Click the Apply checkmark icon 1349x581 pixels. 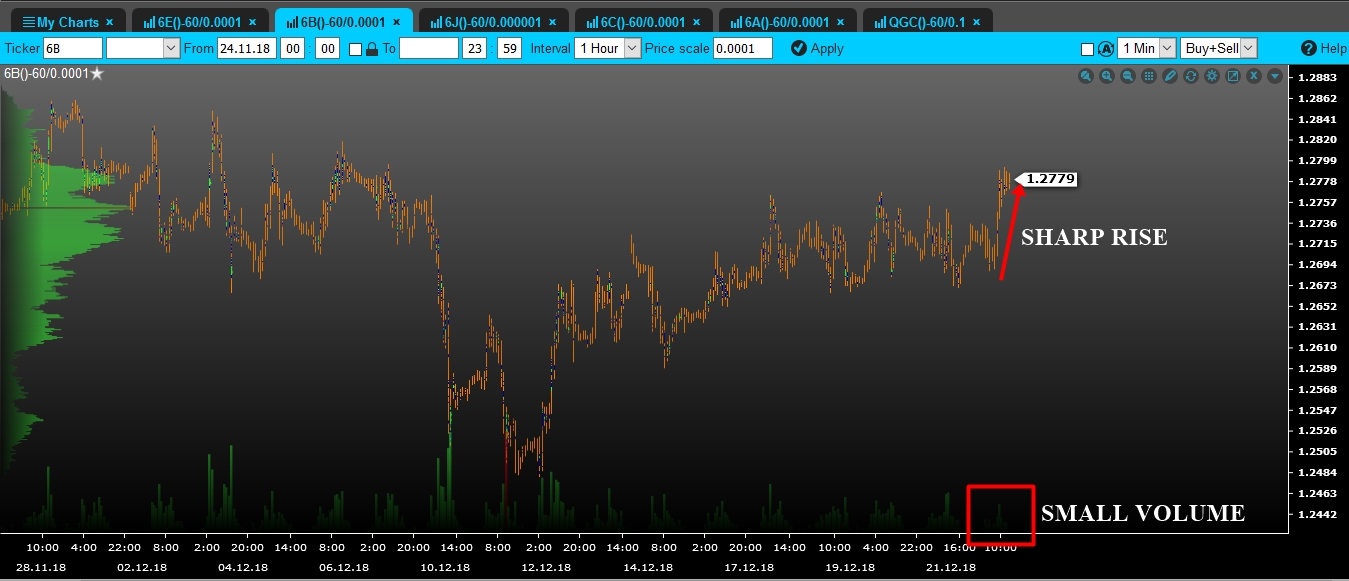coord(798,48)
